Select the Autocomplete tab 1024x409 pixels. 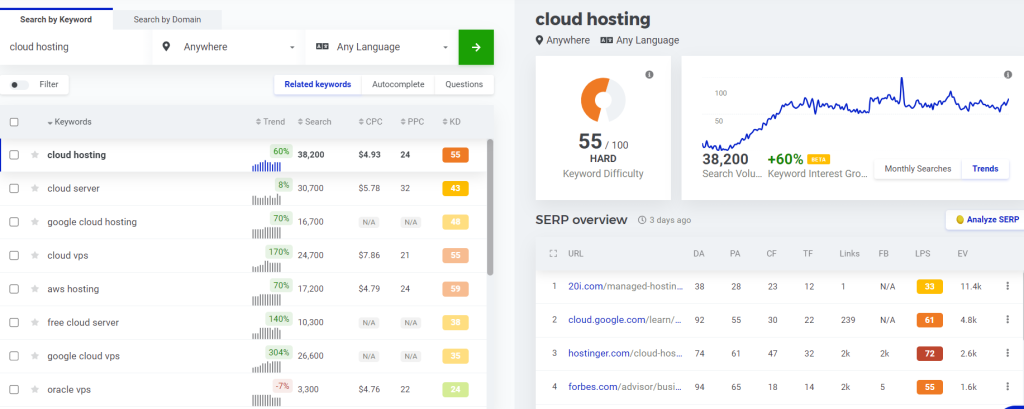click(398, 84)
